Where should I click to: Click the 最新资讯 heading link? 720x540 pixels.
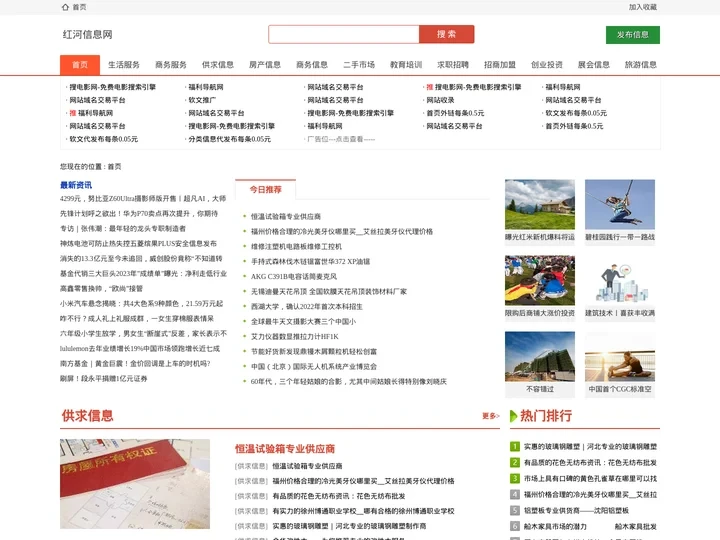click(76, 185)
